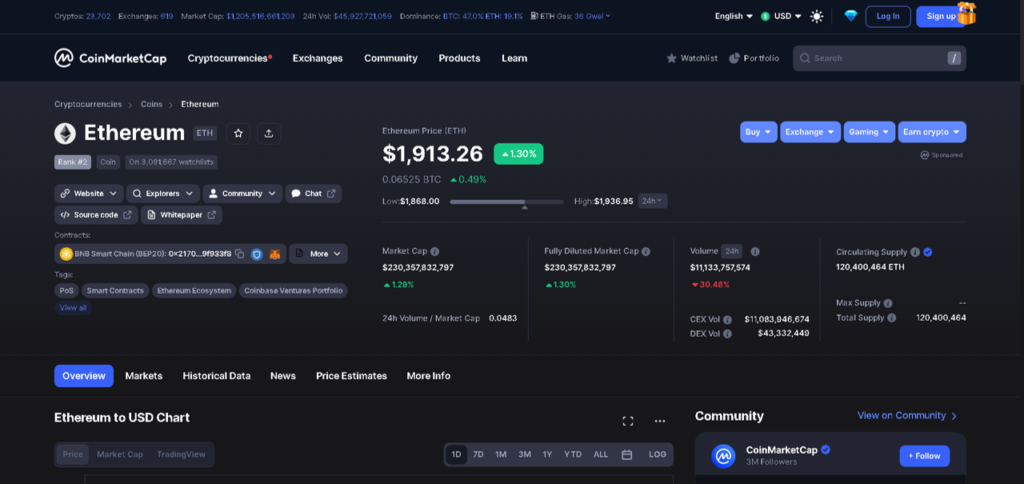Open View on Community link

pyautogui.click(x=907, y=415)
